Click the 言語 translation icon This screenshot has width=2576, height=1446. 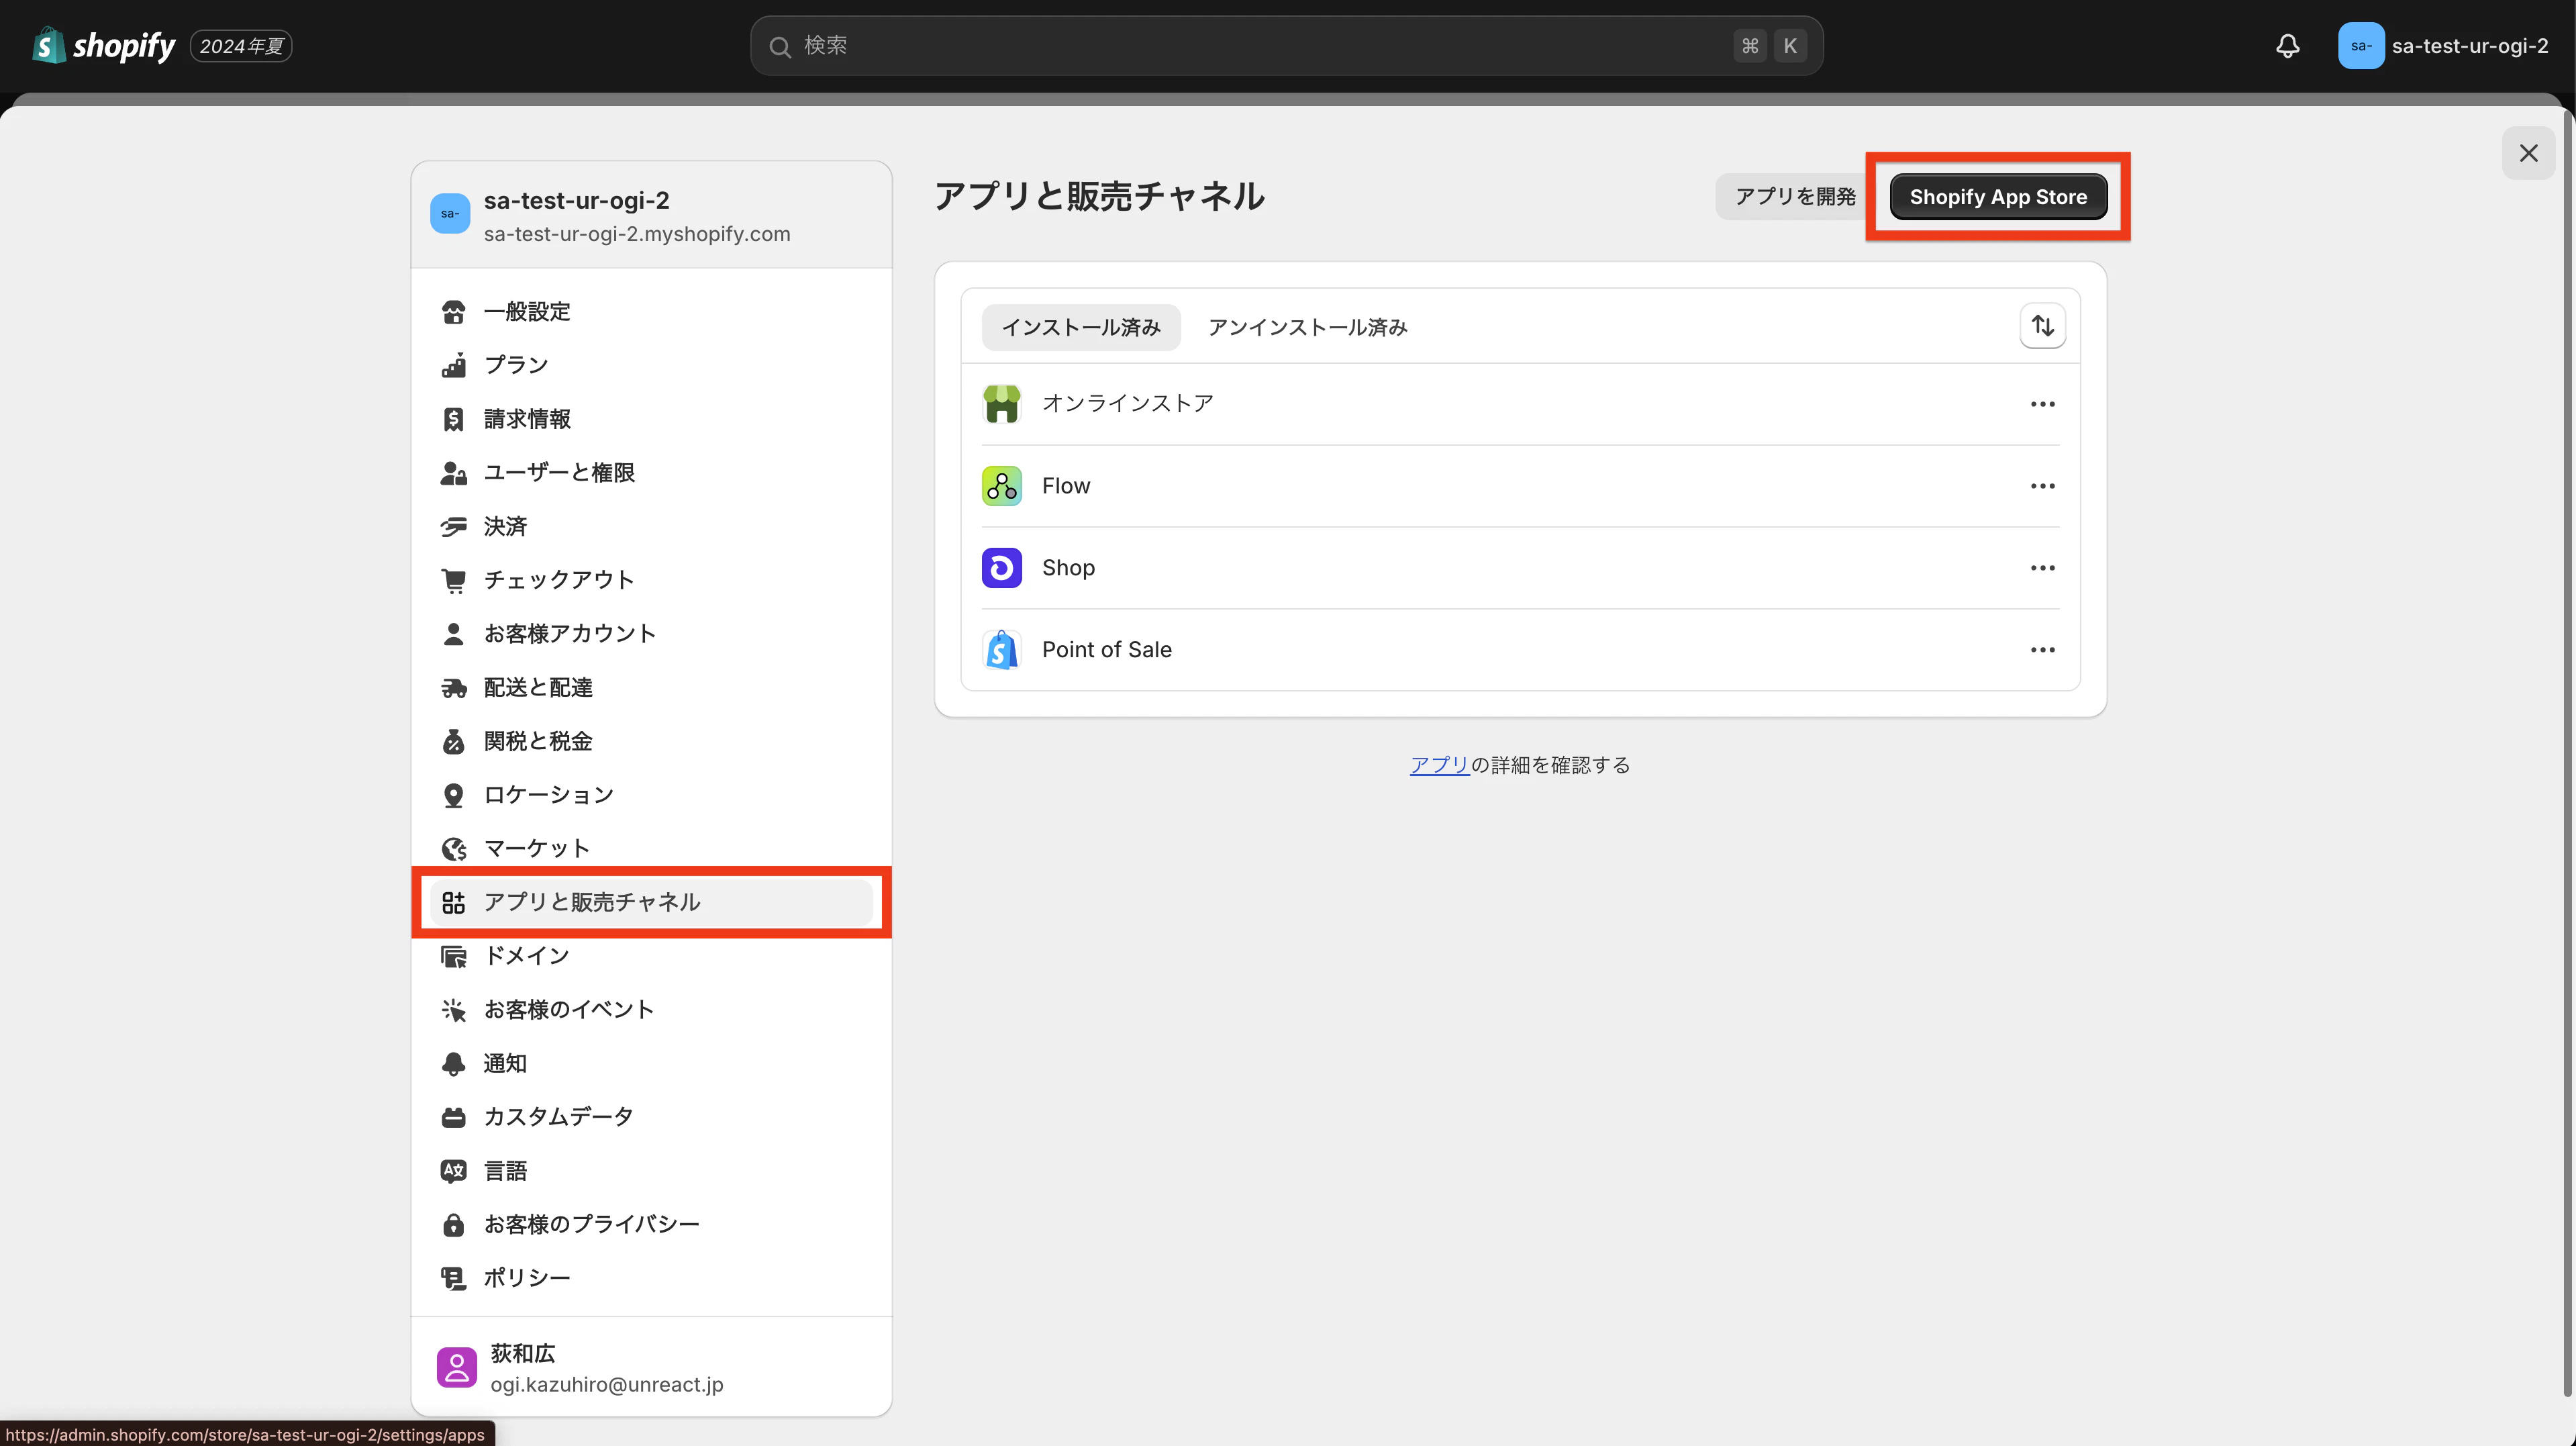point(453,1171)
